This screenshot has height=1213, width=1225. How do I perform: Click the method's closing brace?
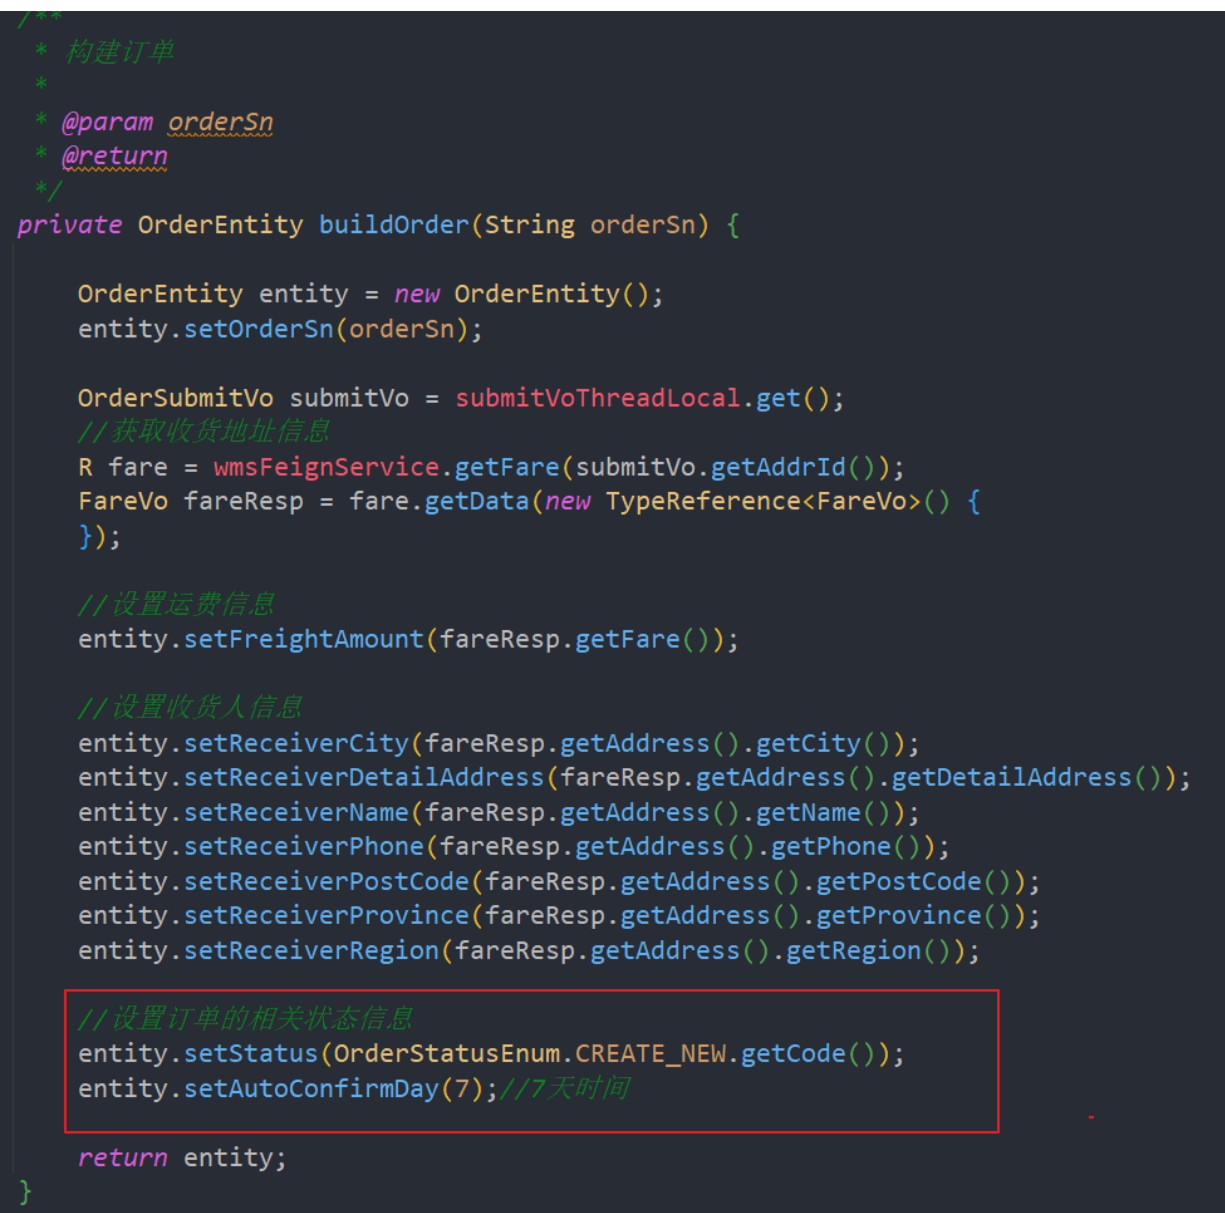coord(25,1192)
